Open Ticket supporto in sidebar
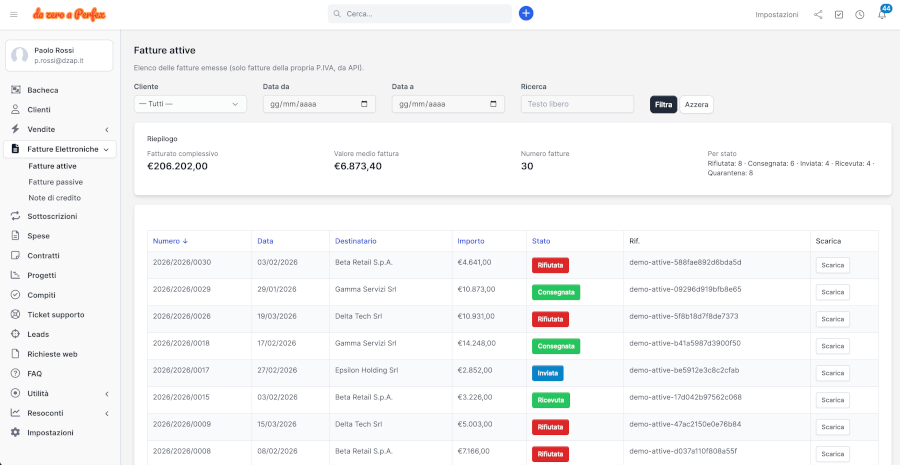Image resolution: width=900 pixels, height=465 pixels. [55, 314]
